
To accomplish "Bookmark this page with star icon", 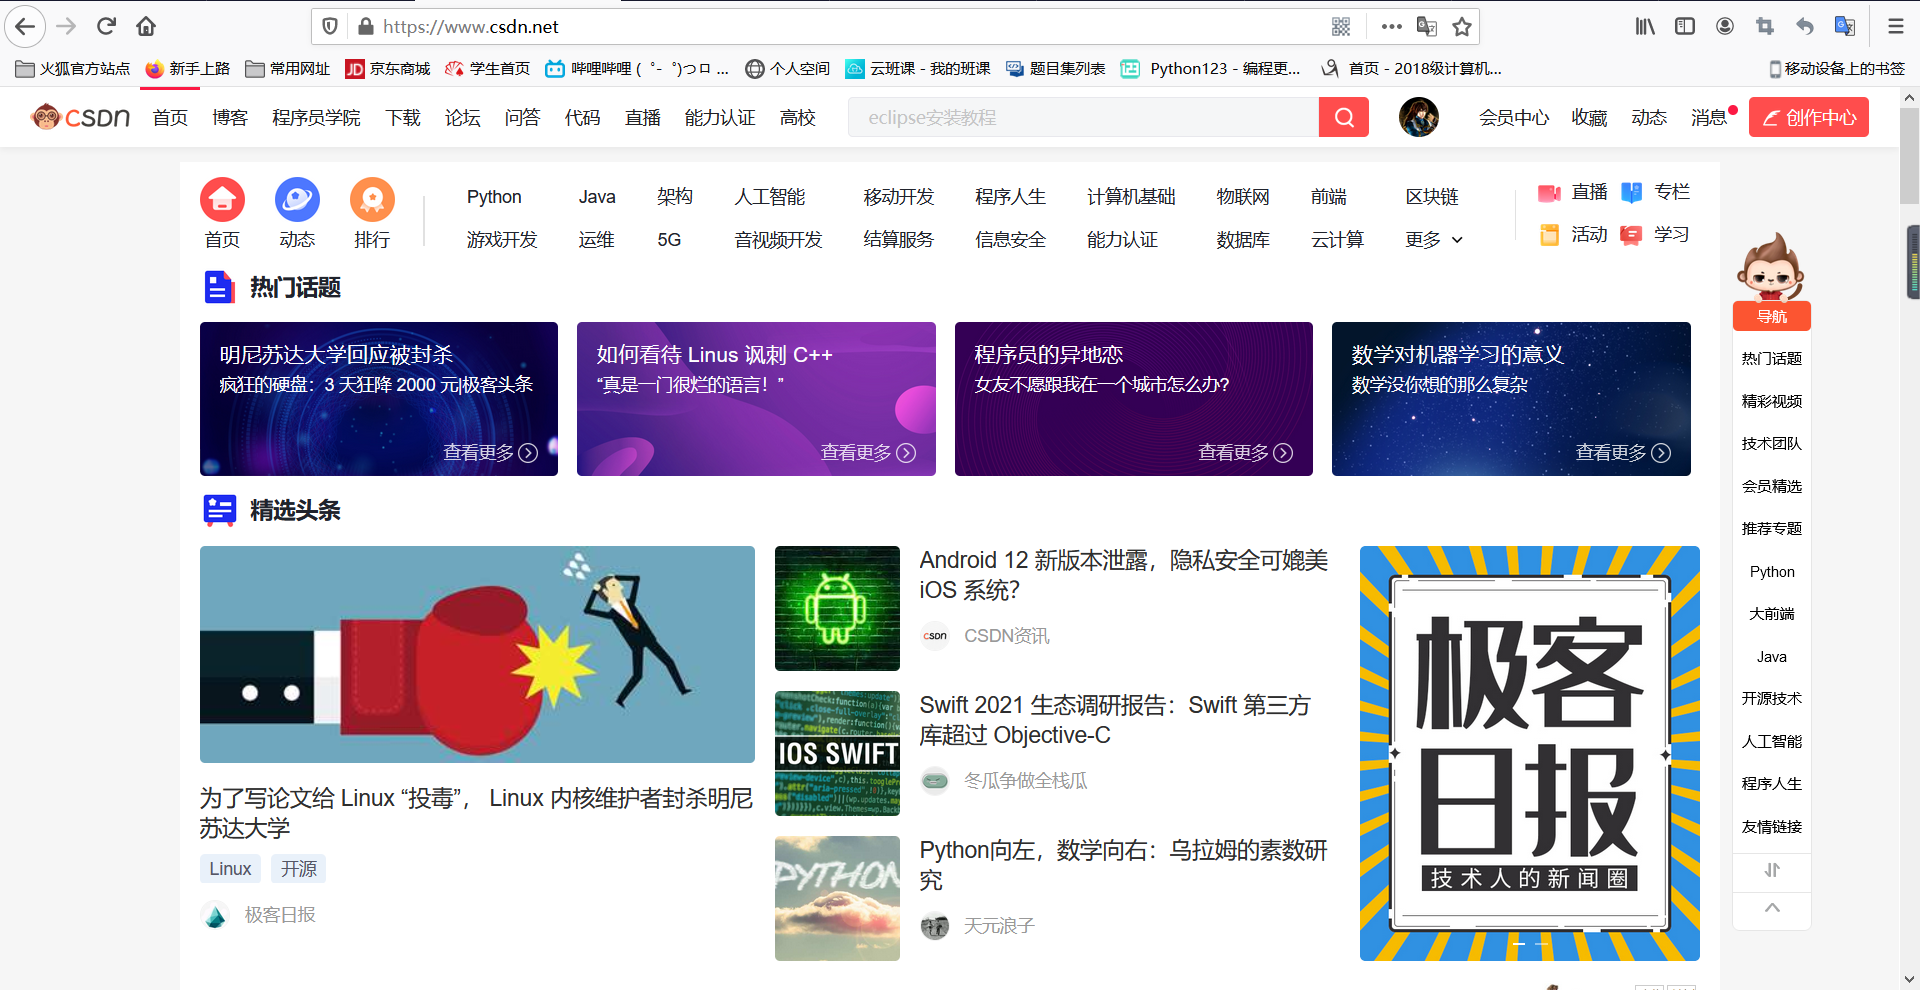I will (1462, 27).
